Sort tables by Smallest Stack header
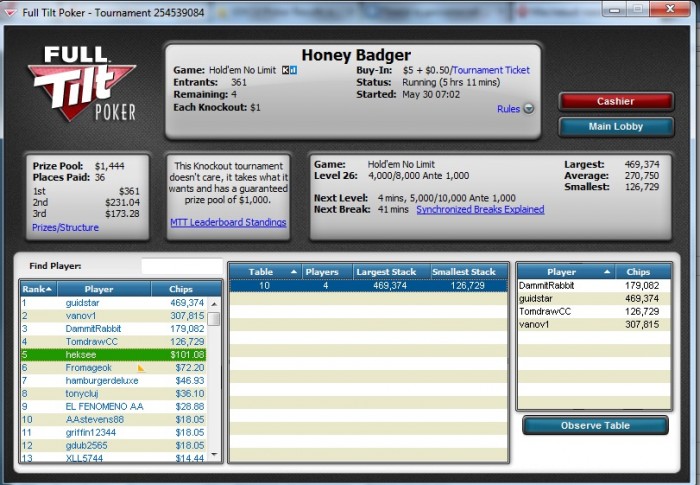 tap(469, 272)
